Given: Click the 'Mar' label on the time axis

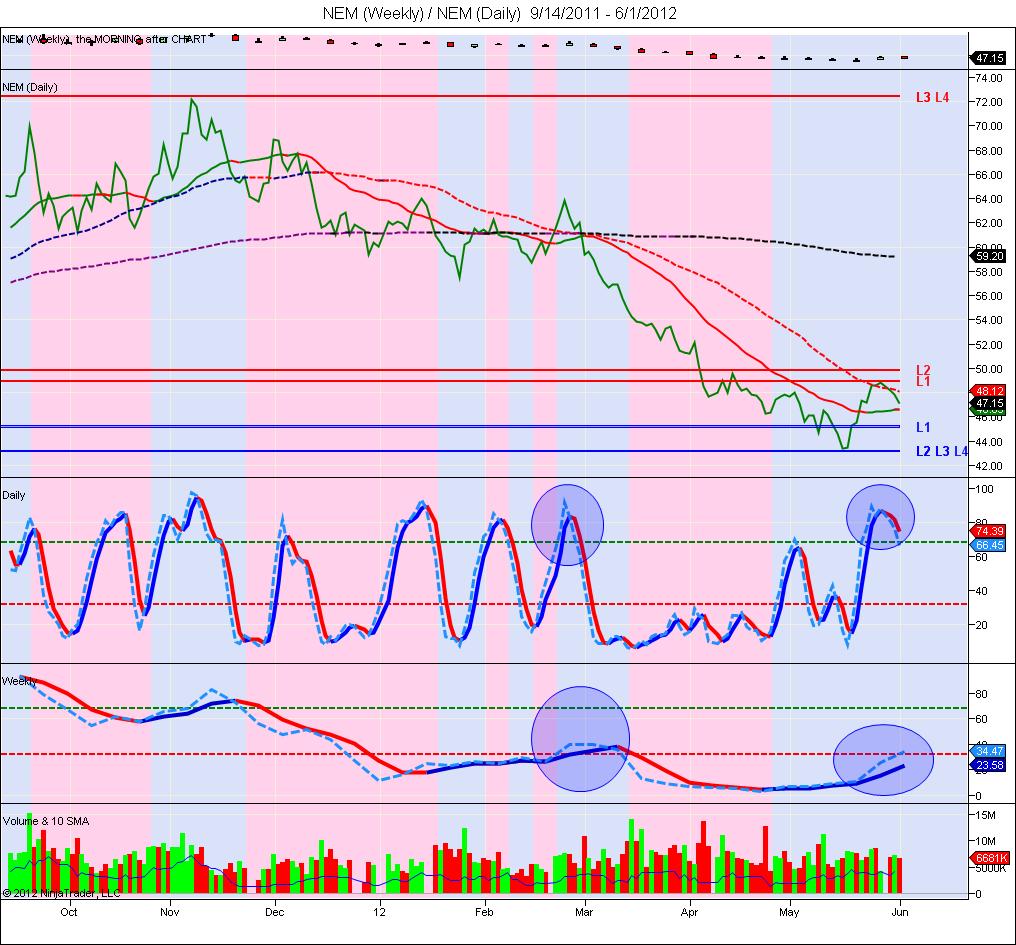Looking at the screenshot, I should (x=584, y=912).
